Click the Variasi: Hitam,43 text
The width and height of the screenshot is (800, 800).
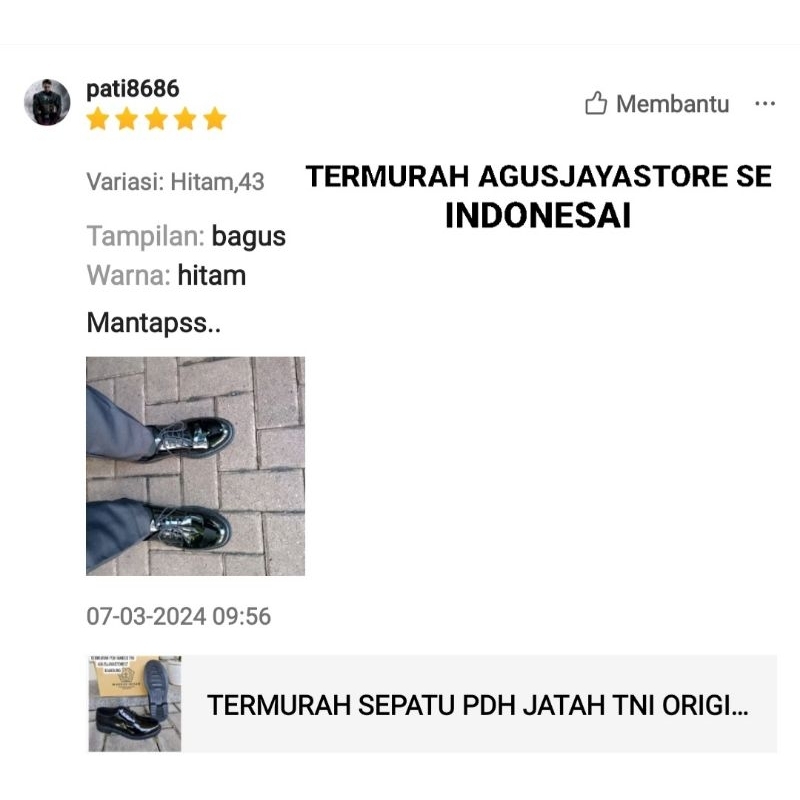pos(176,182)
